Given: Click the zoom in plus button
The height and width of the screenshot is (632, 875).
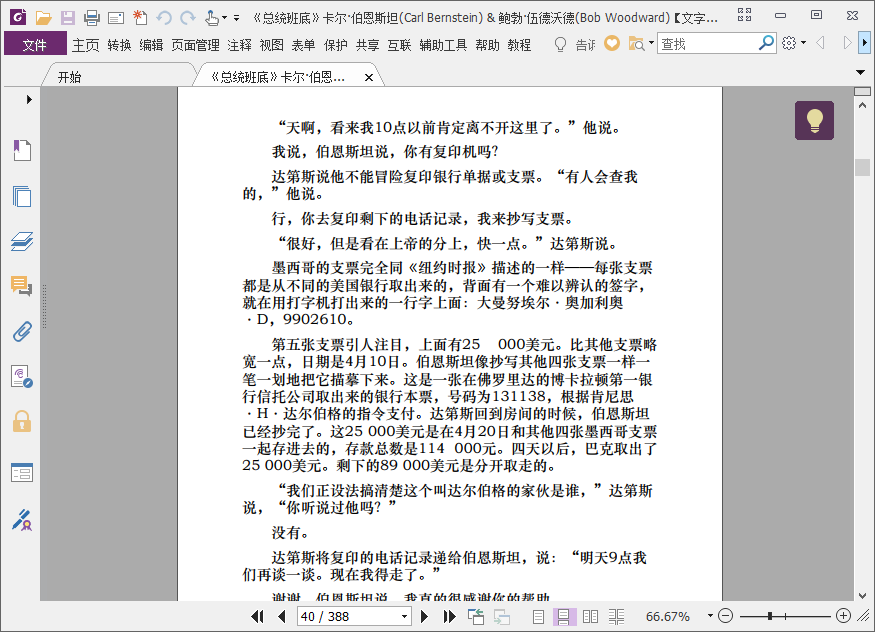Looking at the screenshot, I should [x=843, y=616].
